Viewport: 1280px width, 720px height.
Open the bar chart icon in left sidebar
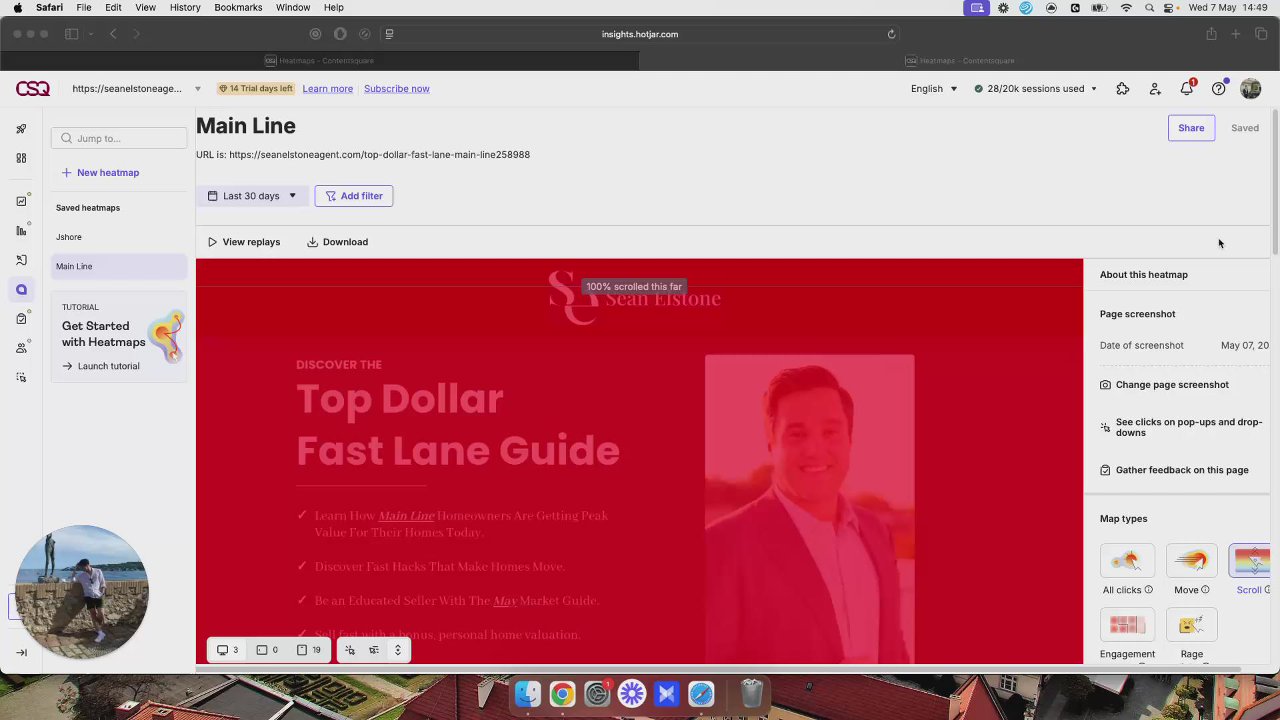[x=21, y=231]
